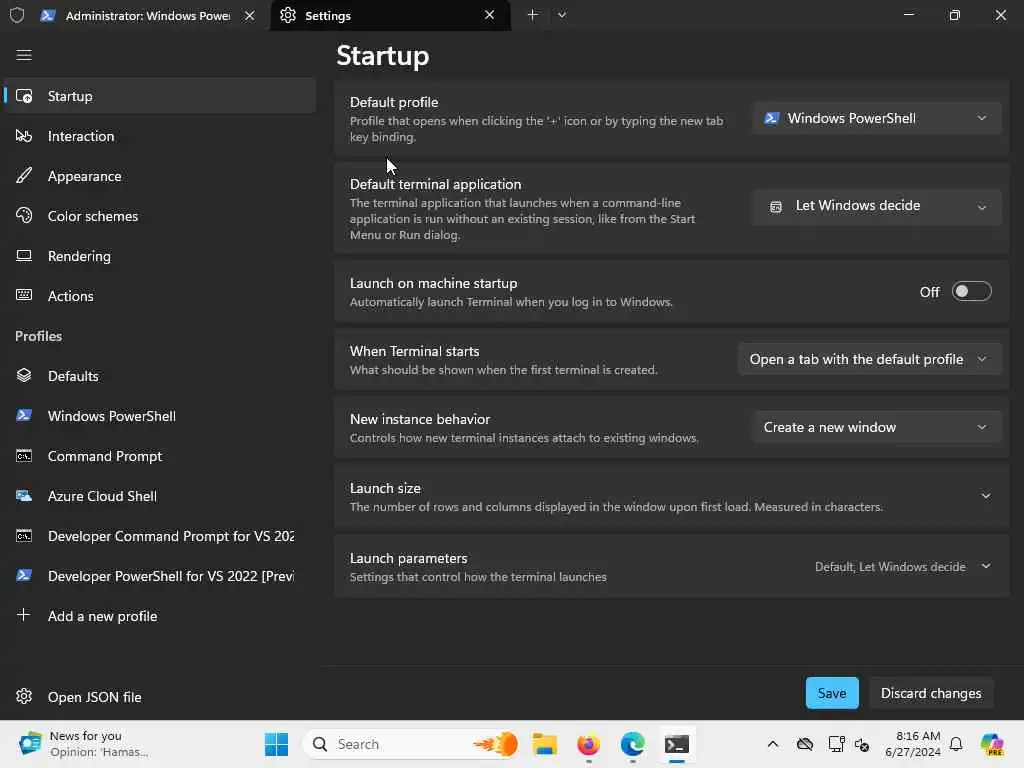This screenshot has width=1024, height=768.
Task: Expand the Launch parameters section
Action: click(x=985, y=566)
